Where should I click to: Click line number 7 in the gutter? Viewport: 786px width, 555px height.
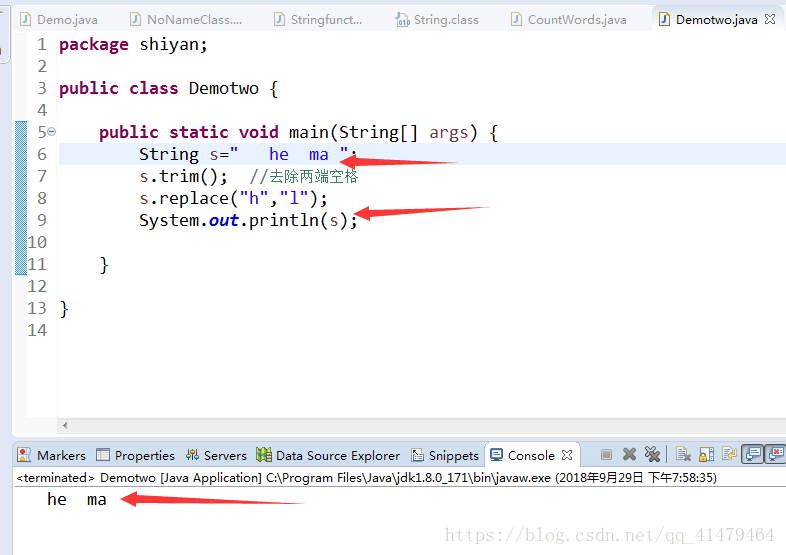tap(42, 176)
